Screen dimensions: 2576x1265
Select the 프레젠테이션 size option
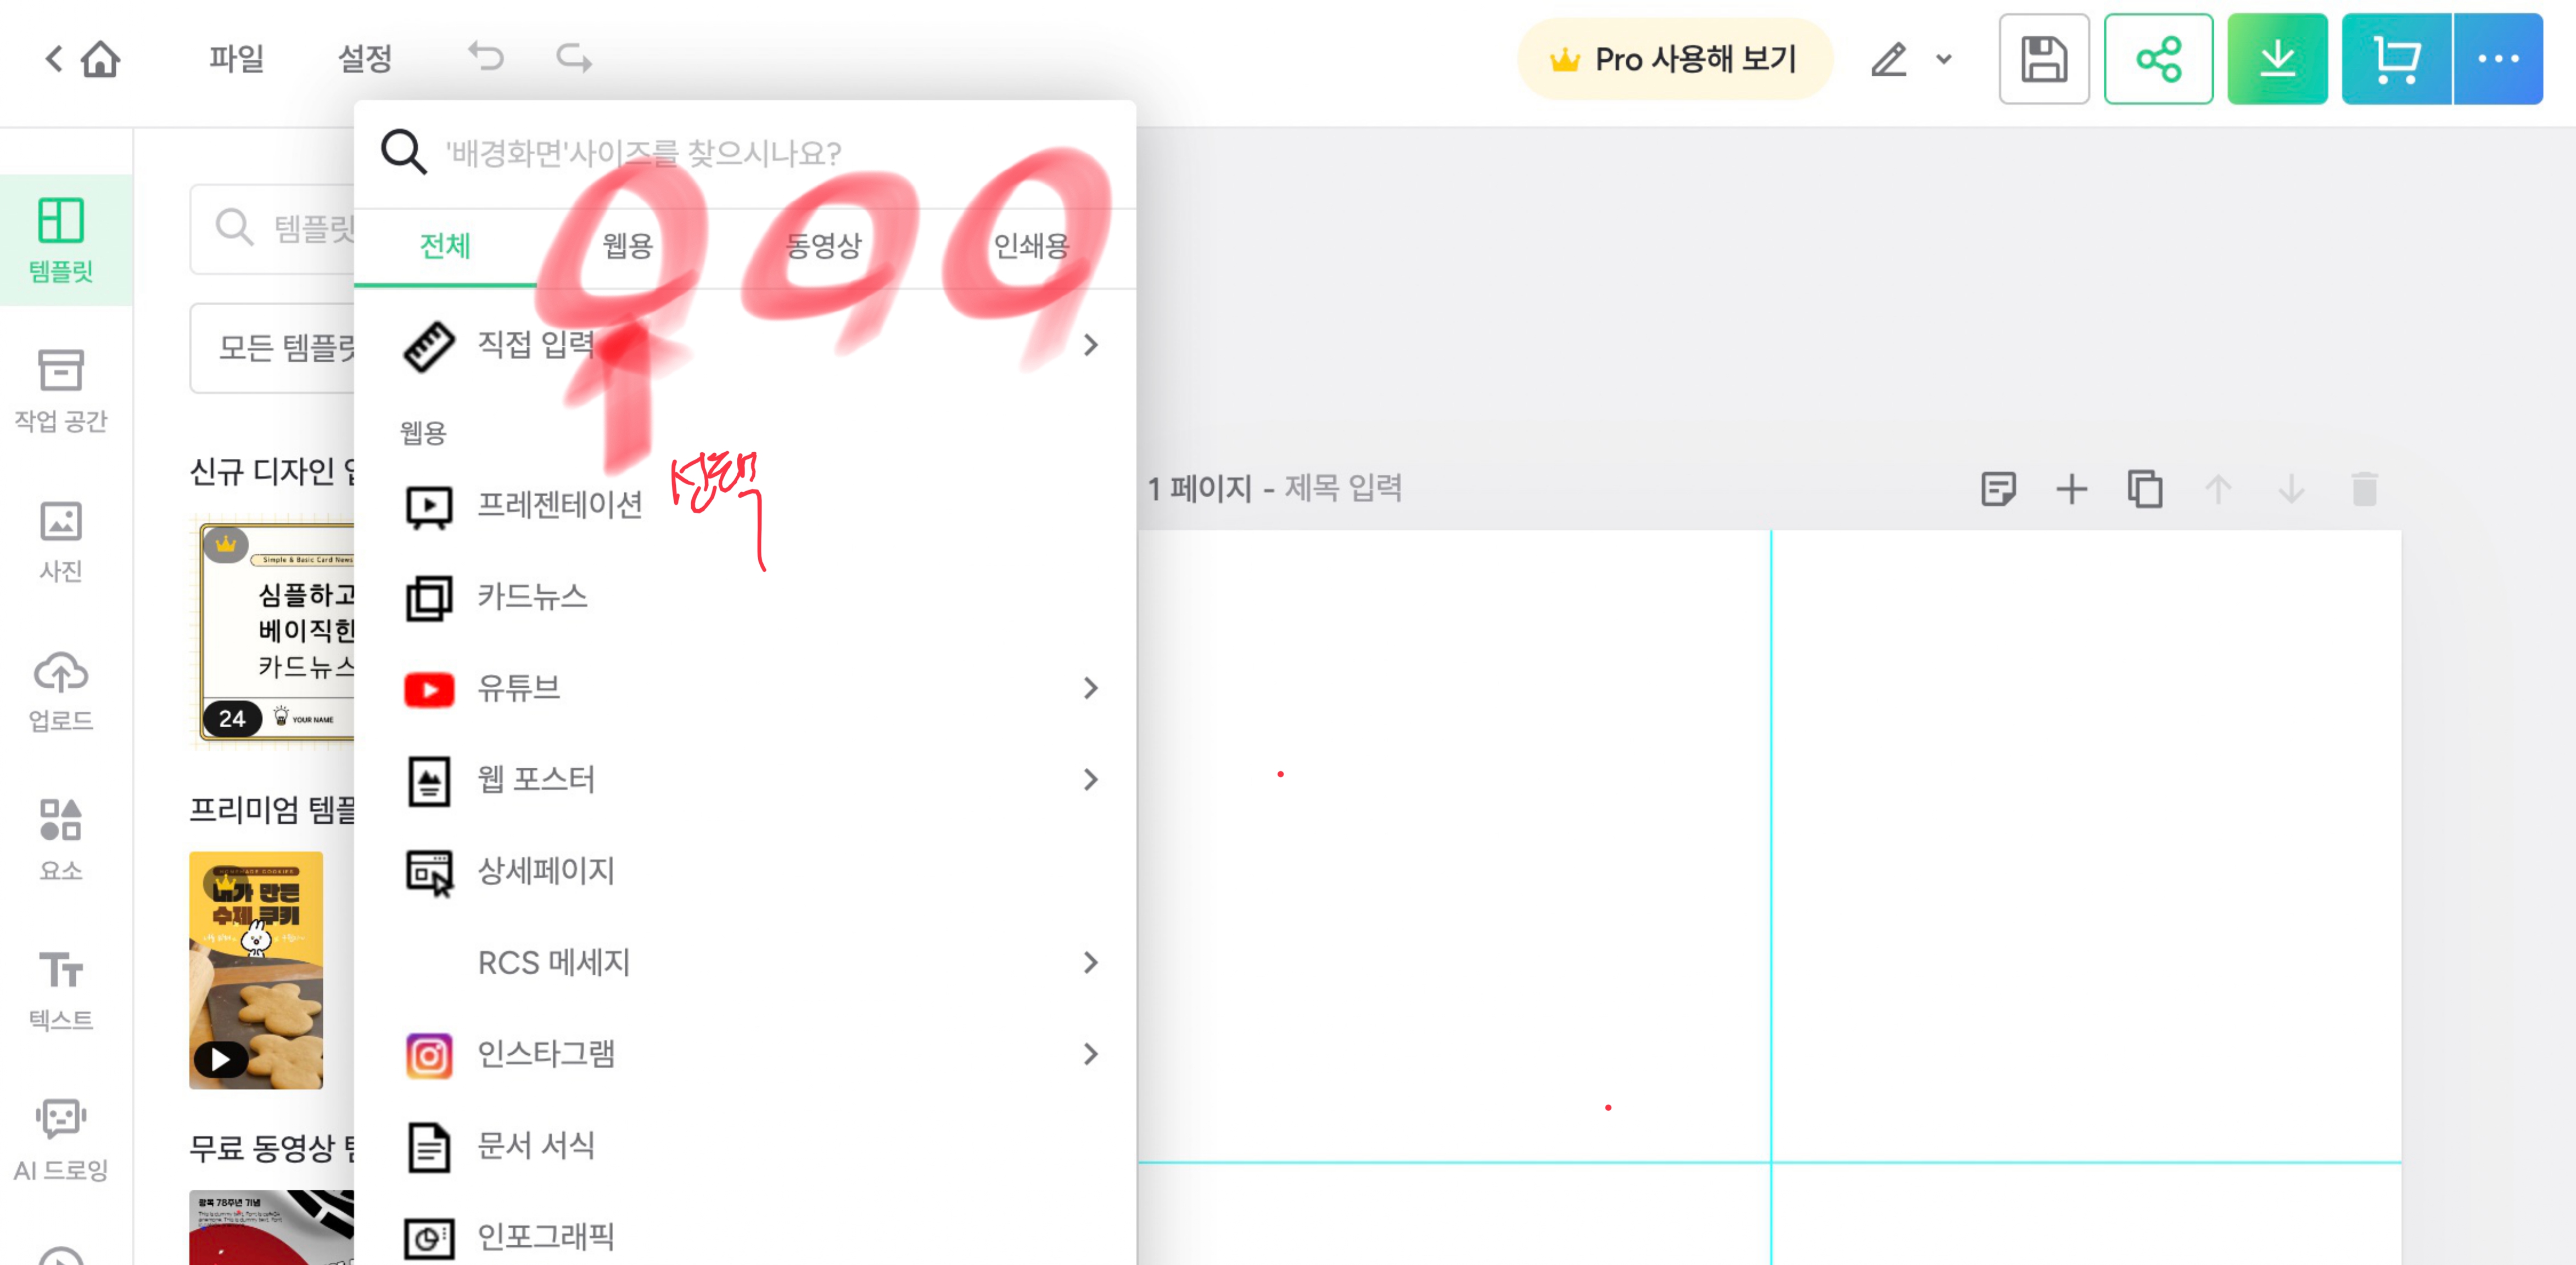pyautogui.click(x=560, y=505)
